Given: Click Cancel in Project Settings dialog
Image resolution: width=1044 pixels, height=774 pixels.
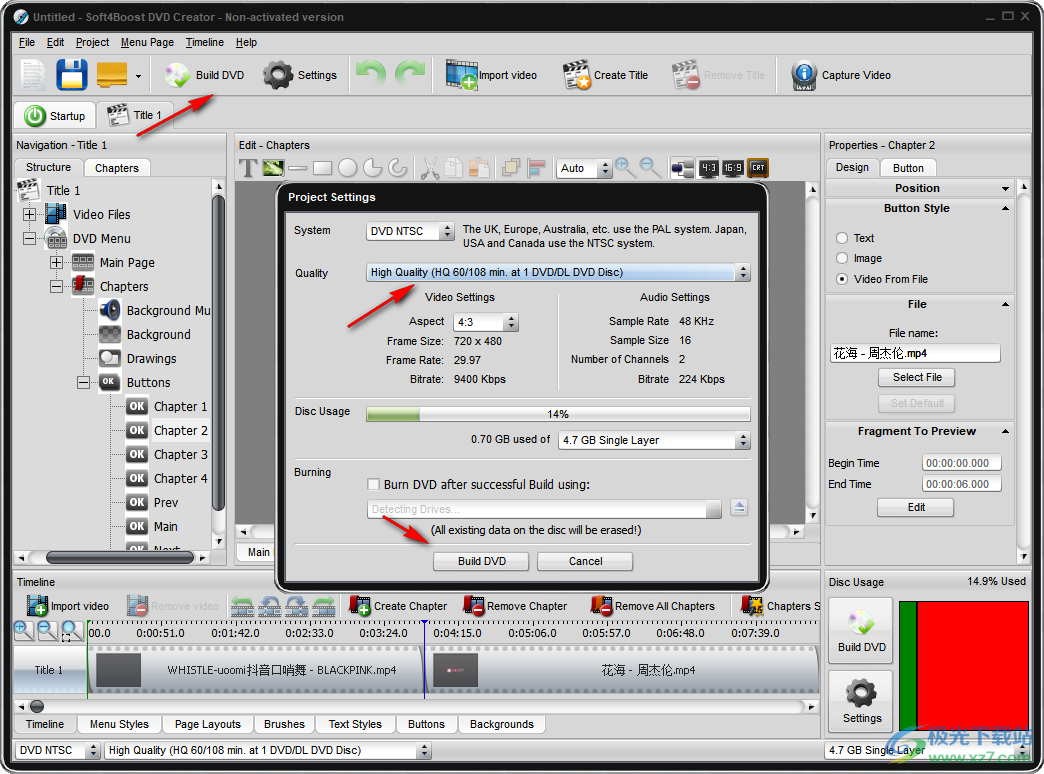Looking at the screenshot, I should point(585,562).
